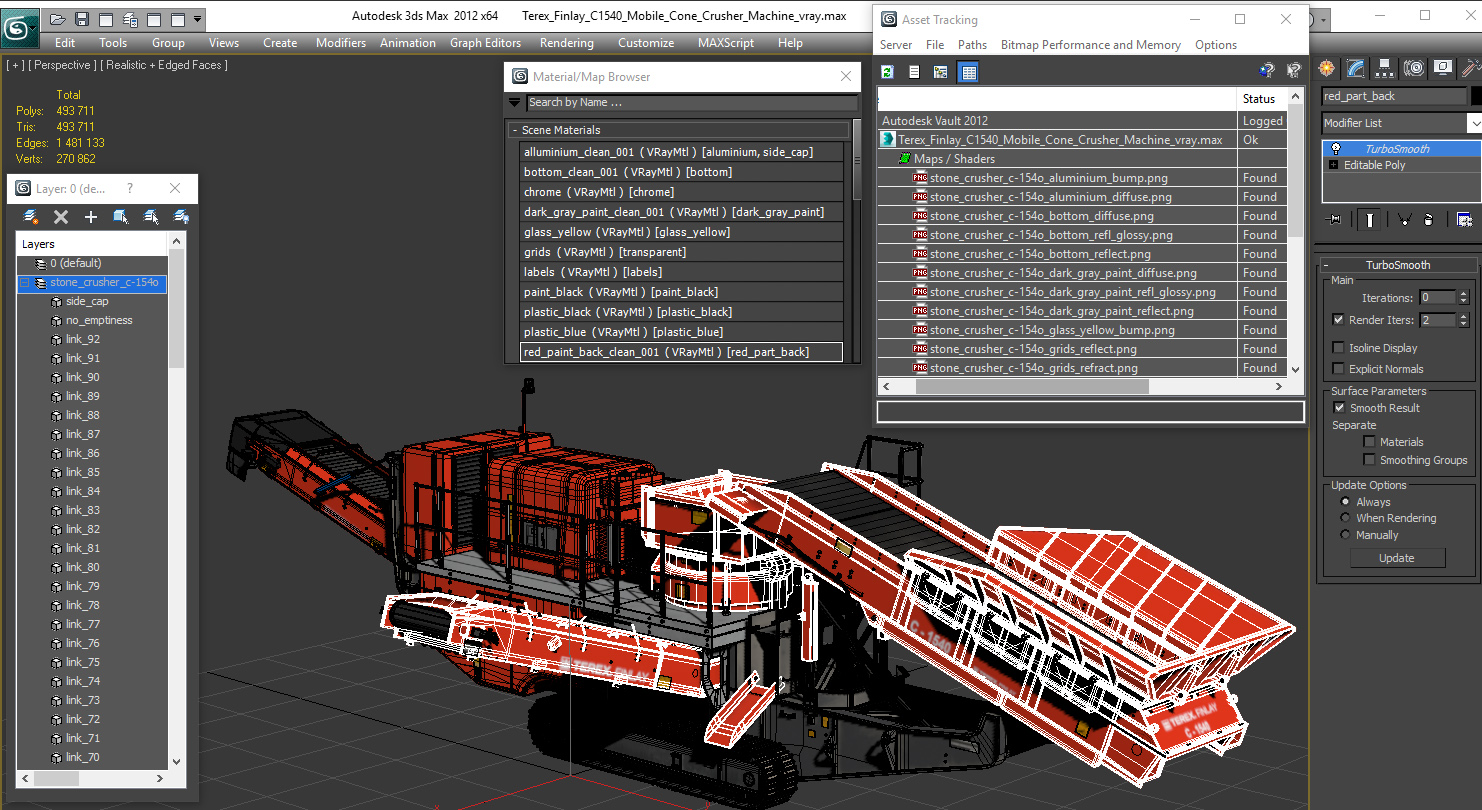Image resolution: width=1482 pixels, height=810 pixels.
Task: Select chrome (VRayMtl) material entry
Action: [682, 192]
